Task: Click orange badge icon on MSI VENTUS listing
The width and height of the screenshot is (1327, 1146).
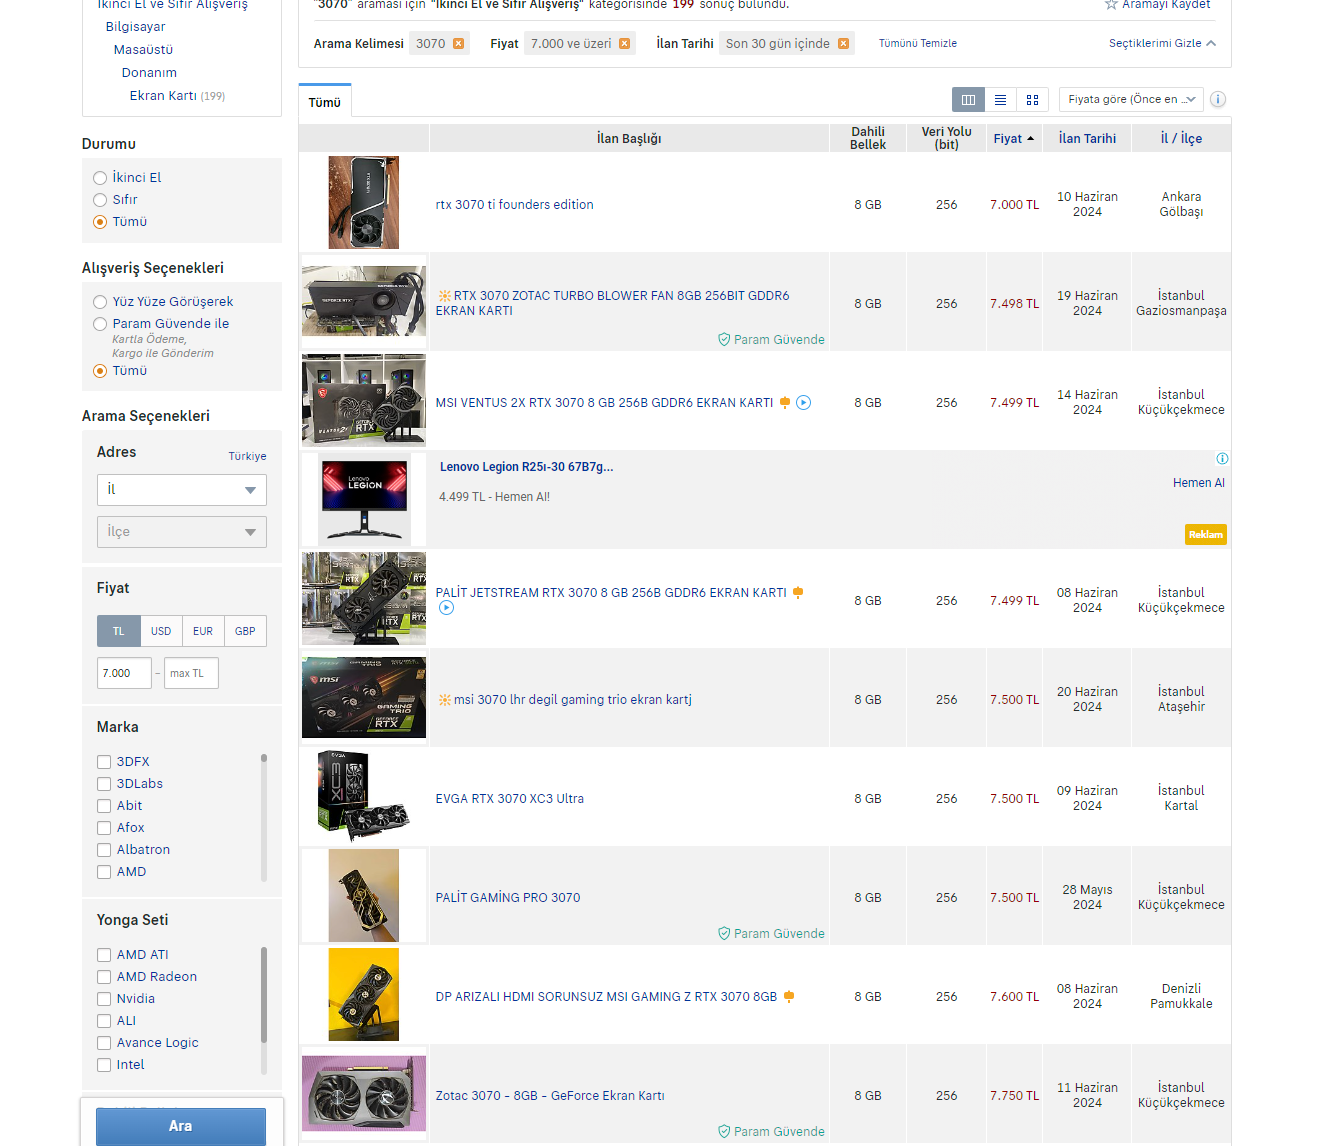Action: coord(785,403)
